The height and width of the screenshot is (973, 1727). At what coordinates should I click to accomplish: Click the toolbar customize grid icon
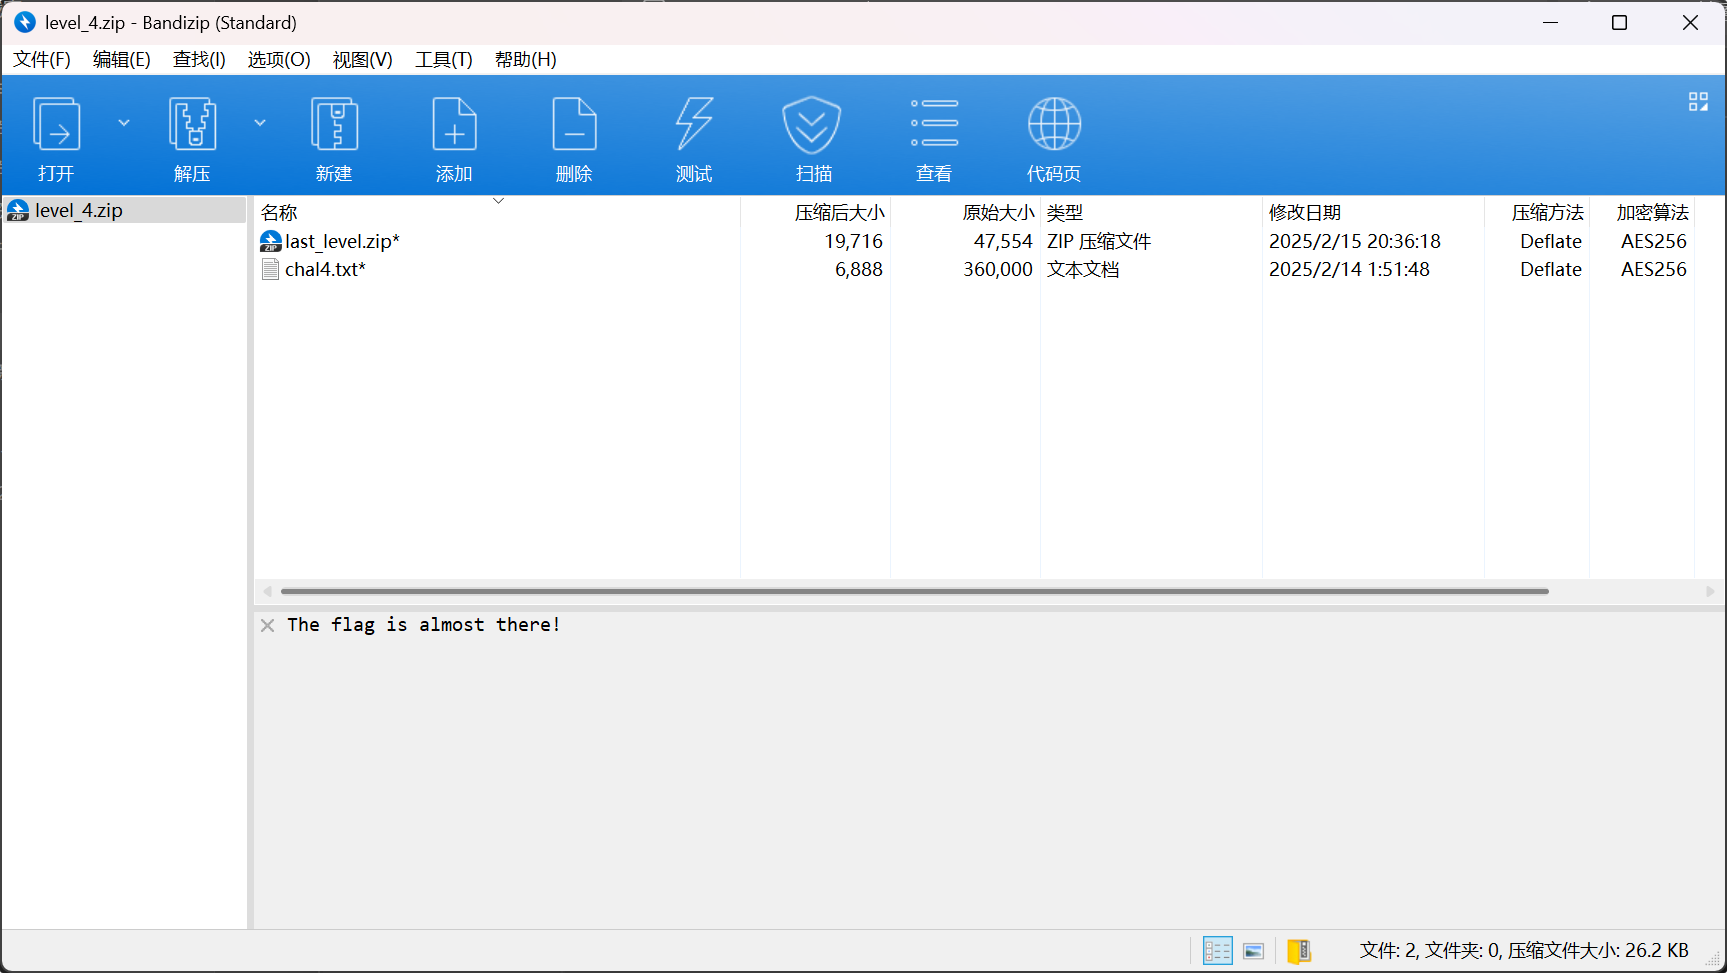point(1698,102)
